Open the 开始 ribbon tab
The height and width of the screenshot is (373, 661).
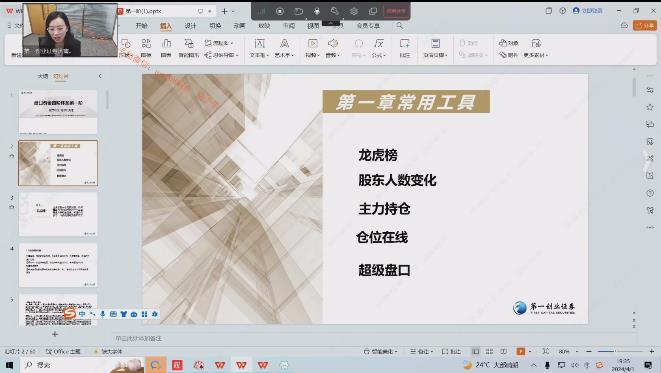point(142,26)
